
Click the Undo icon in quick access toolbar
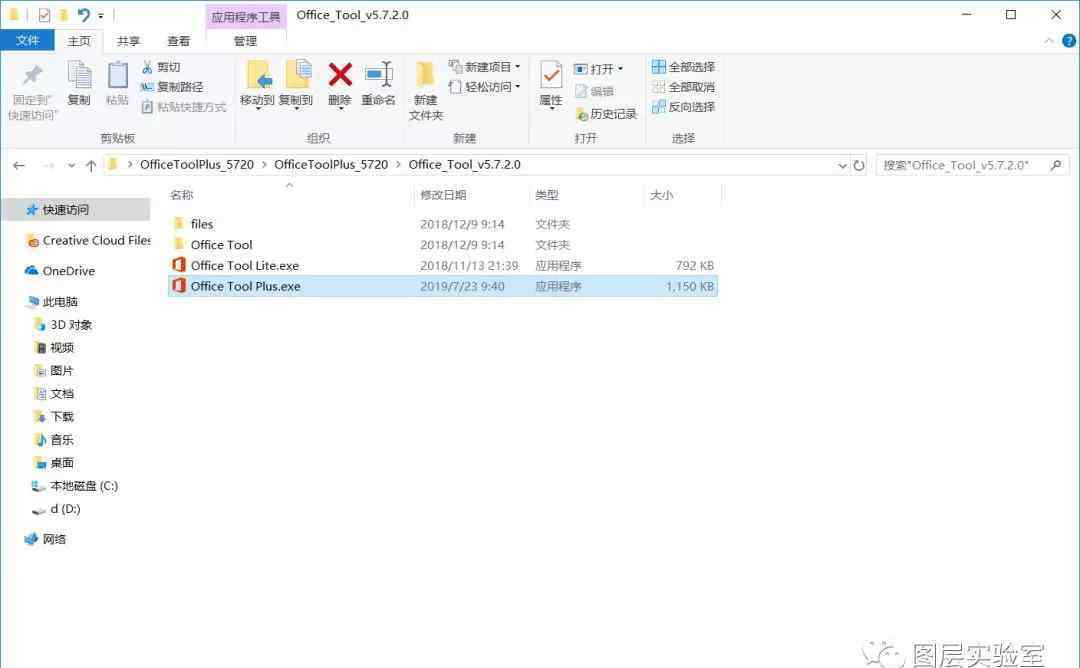(x=83, y=14)
